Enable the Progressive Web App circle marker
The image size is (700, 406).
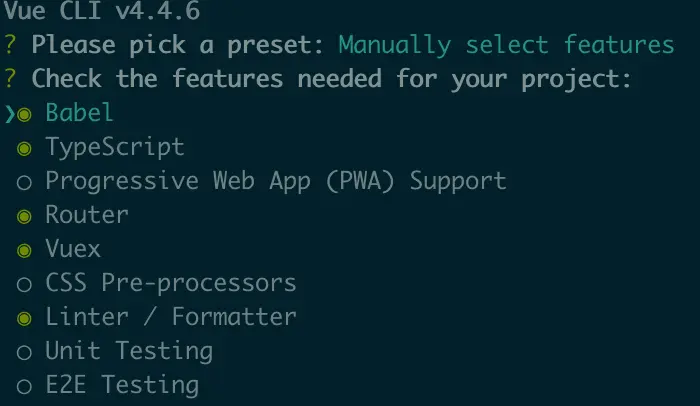click(25, 182)
